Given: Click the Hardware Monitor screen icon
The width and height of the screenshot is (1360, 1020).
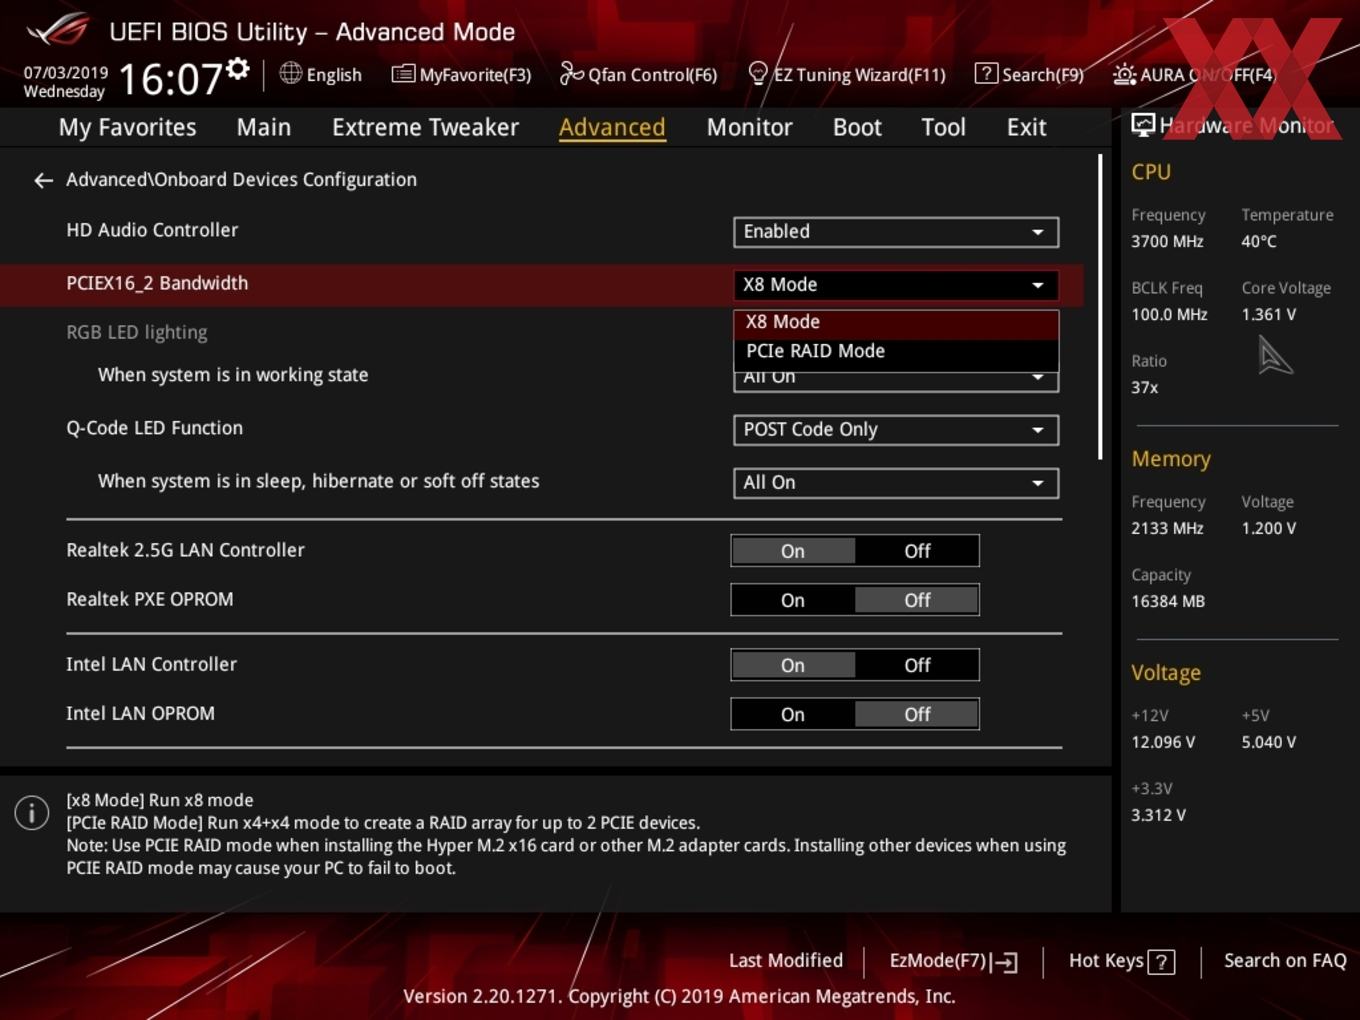Looking at the screenshot, I should 1143,124.
